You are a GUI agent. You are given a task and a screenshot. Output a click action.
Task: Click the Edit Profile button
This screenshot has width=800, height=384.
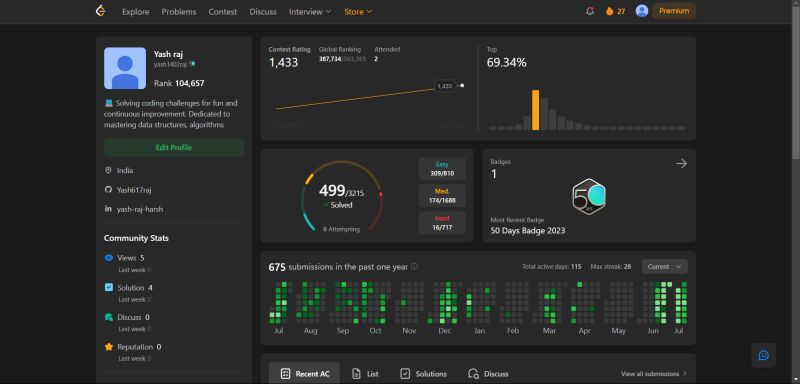point(174,147)
